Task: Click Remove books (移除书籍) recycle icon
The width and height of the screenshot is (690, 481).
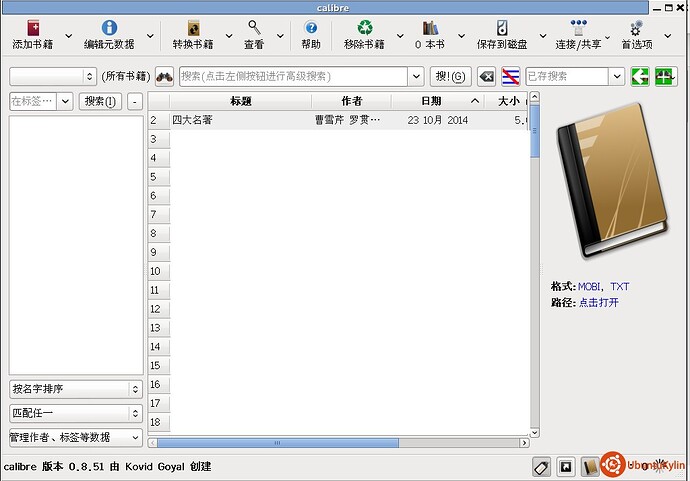Action: (x=365, y=28)
